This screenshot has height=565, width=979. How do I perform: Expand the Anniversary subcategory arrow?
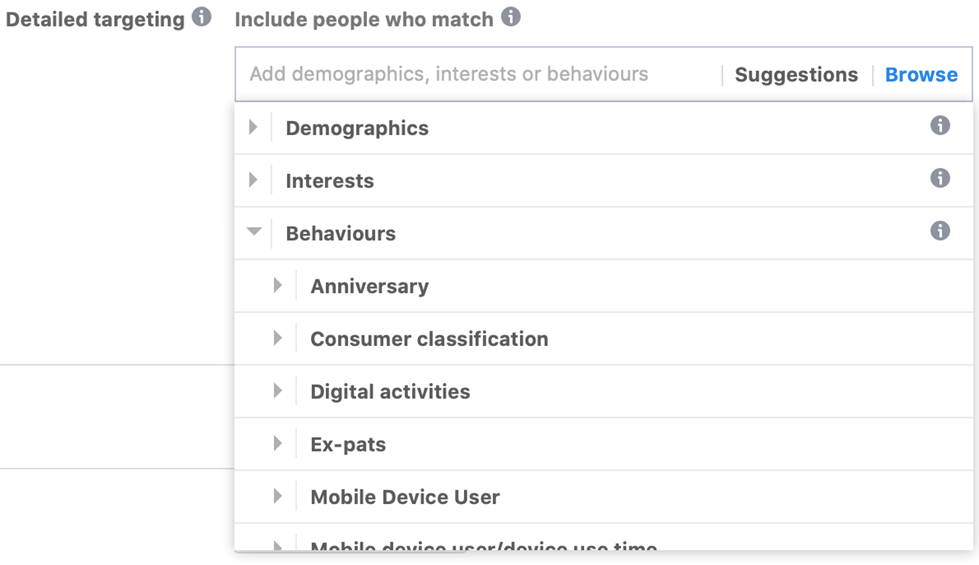278,285
